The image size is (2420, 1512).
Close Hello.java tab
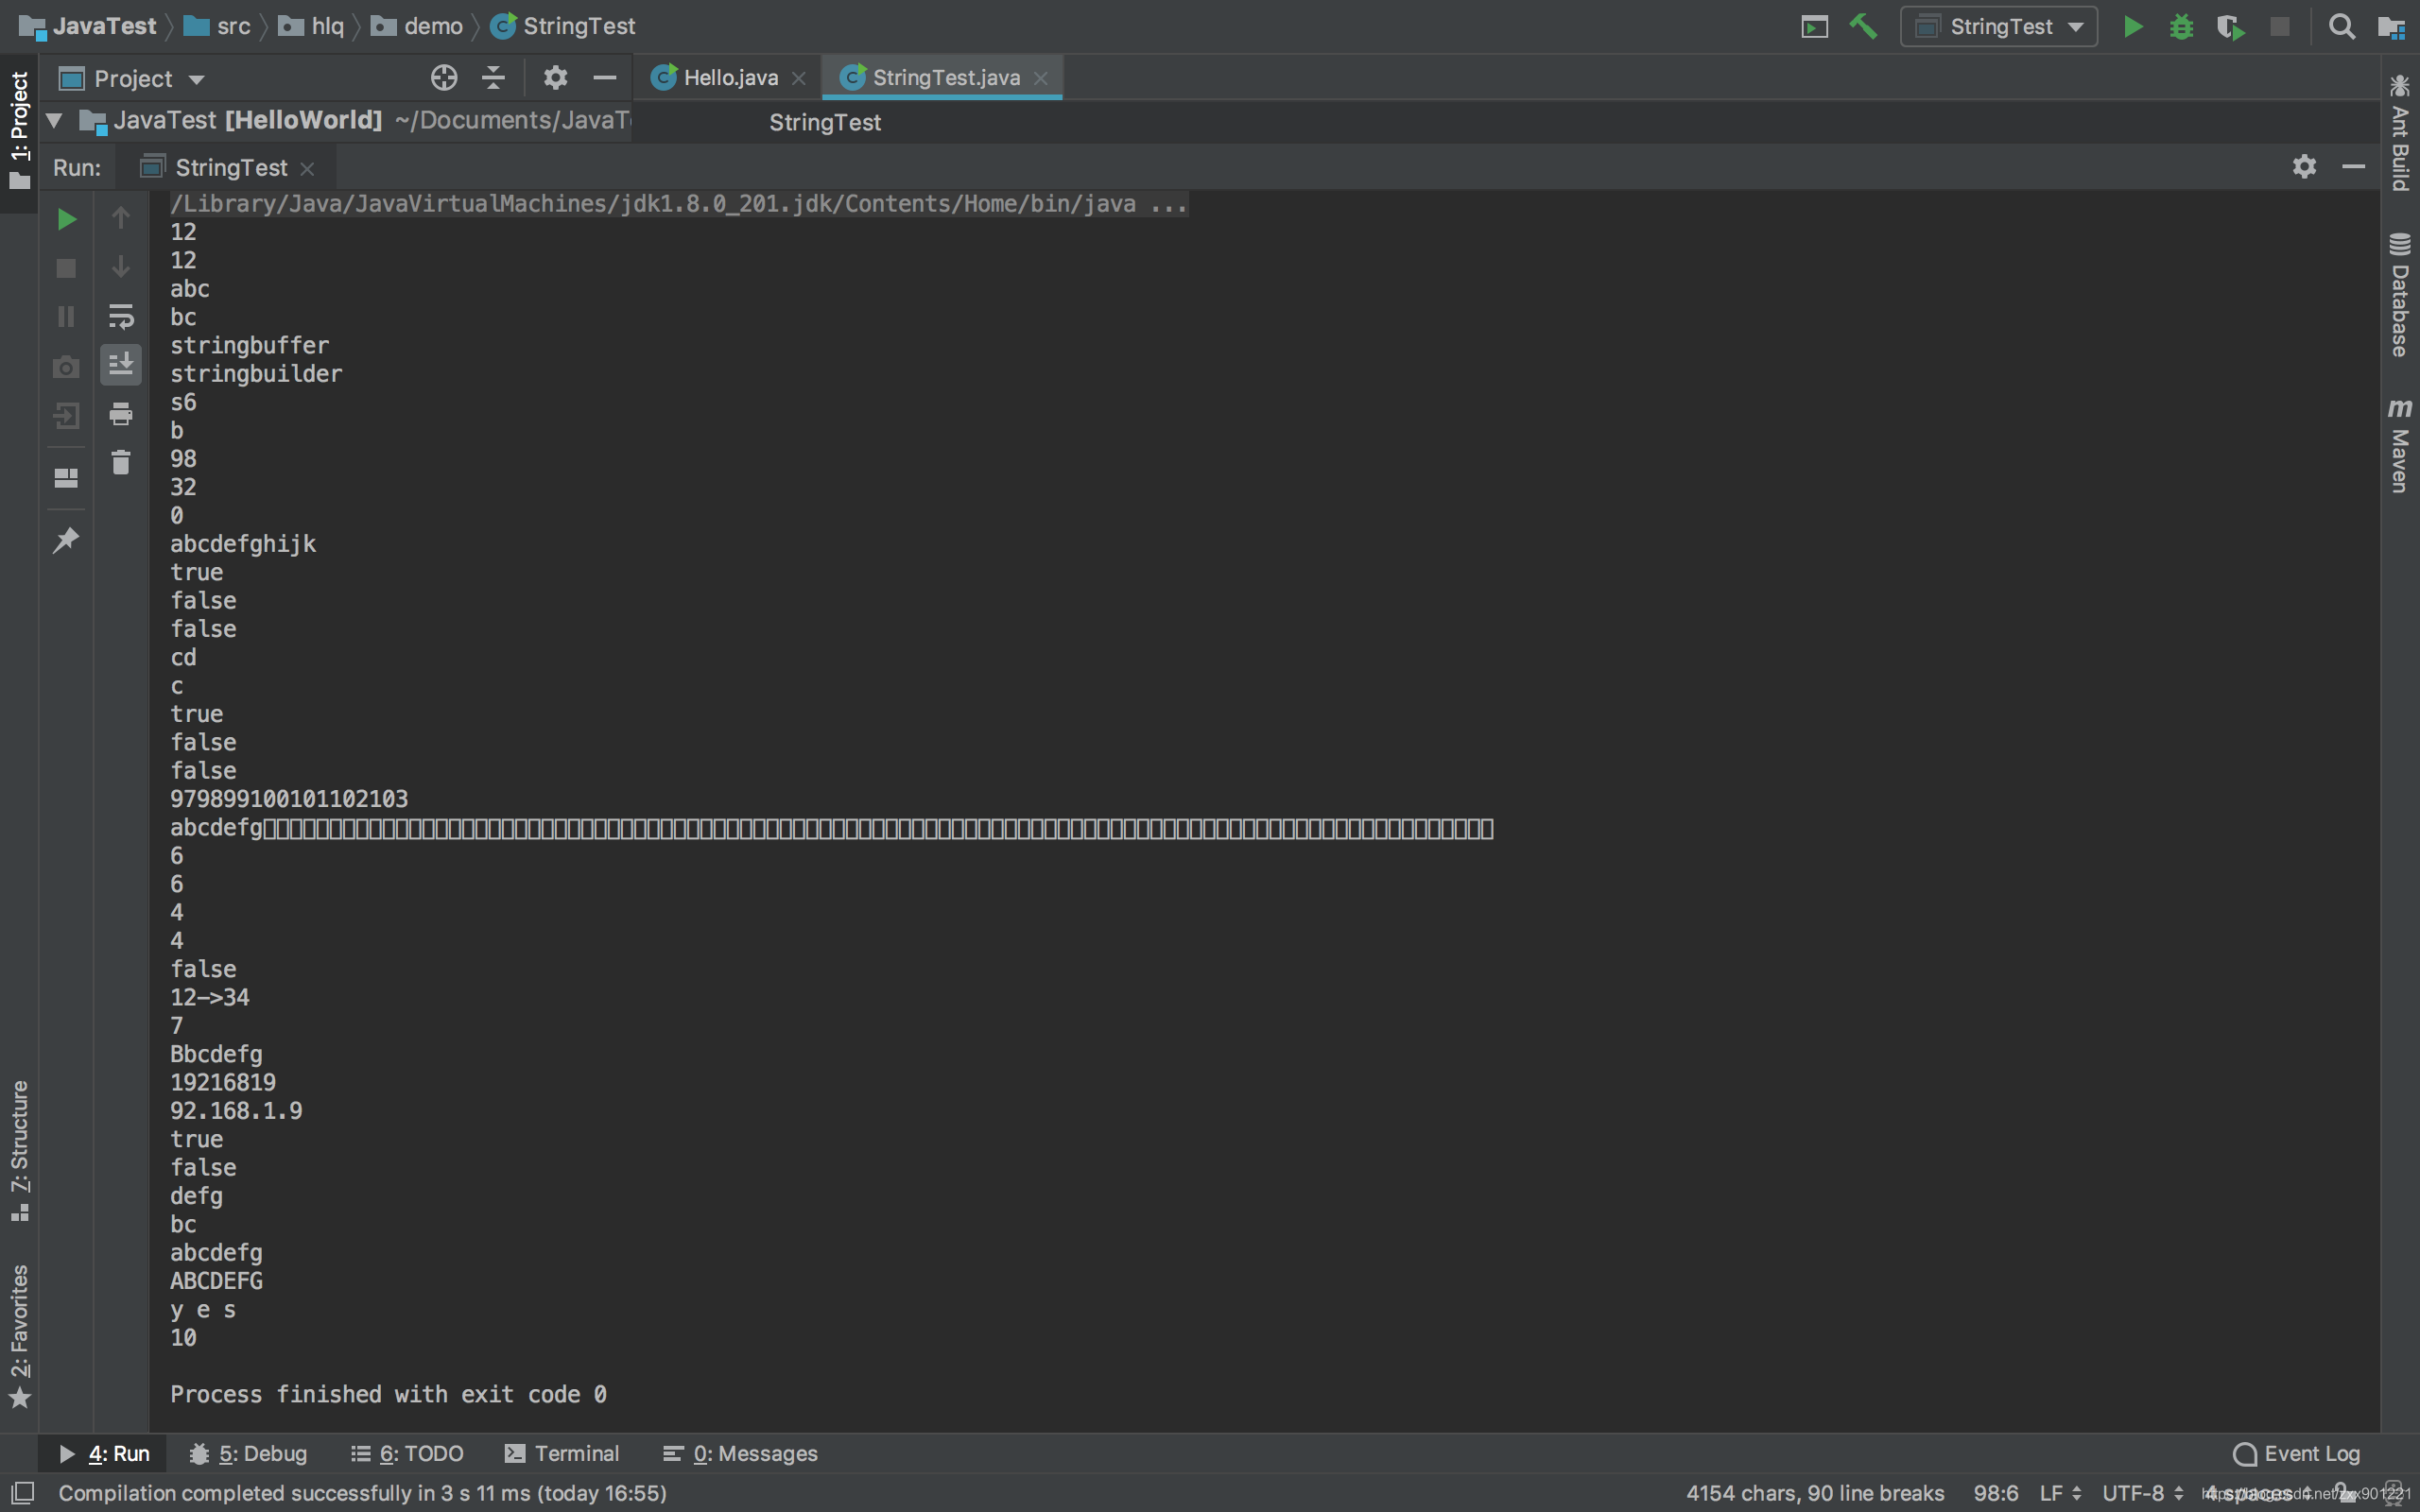click(798, 78)
